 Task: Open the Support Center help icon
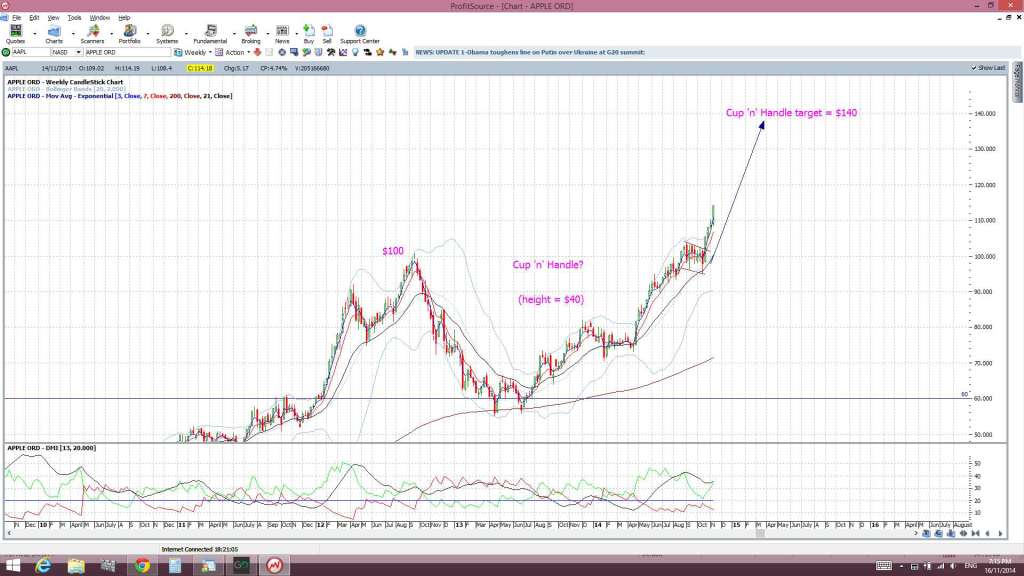coord(360,34)
